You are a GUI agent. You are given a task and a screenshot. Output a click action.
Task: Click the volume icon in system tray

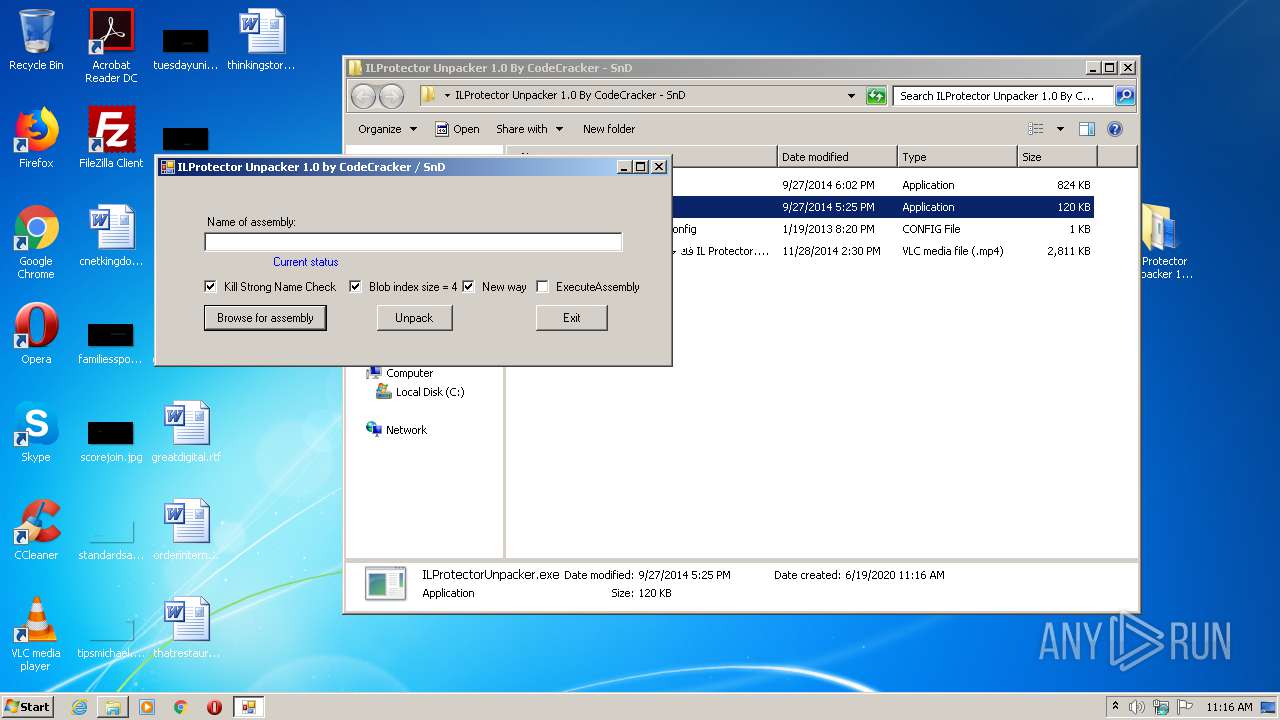click(x=1136, y=707)
